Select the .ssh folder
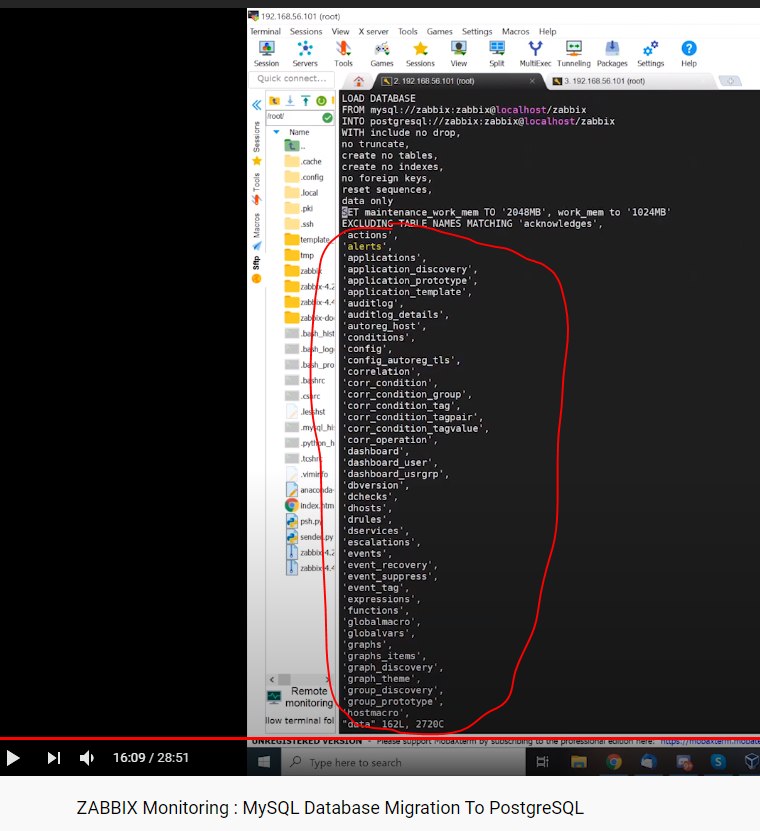 pyautogui.click(x=299, y=224)
